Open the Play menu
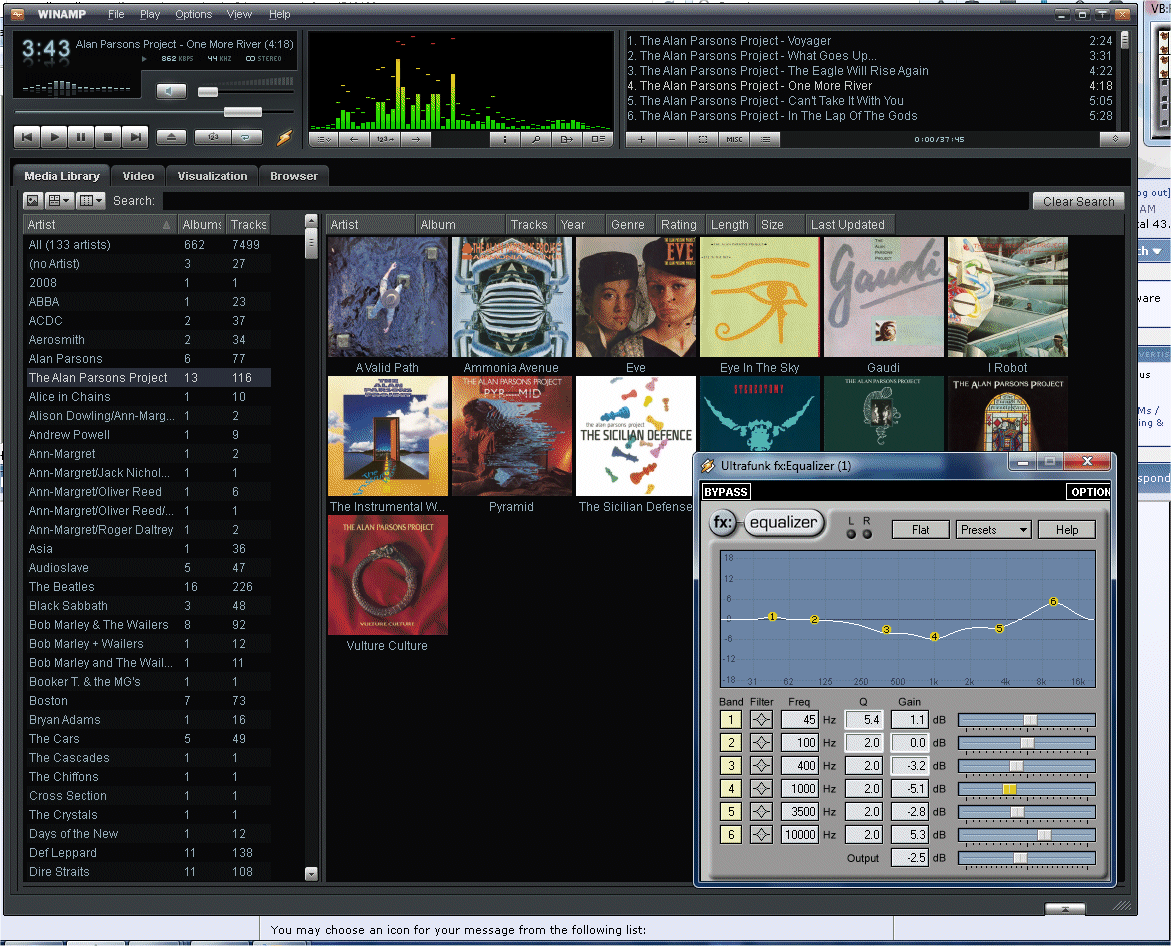The height and width of the screenshot is (946, 1171). [x=149, y=14]
